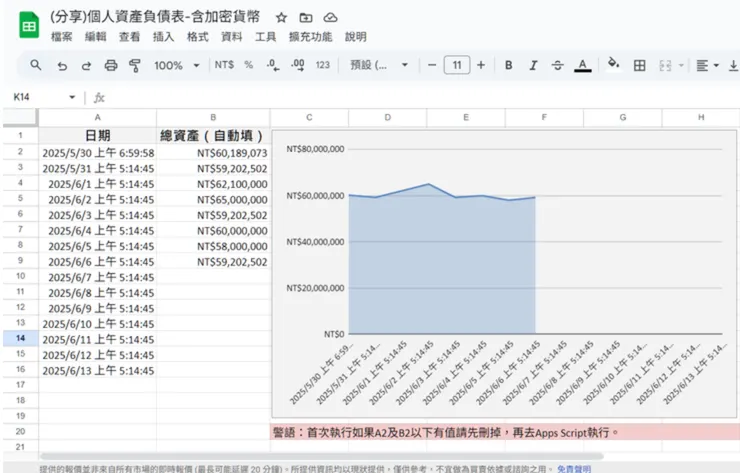Viewport: 740px width, 473px height.
Task: Open the fill color picker
Action: click(x=613, y=63)
